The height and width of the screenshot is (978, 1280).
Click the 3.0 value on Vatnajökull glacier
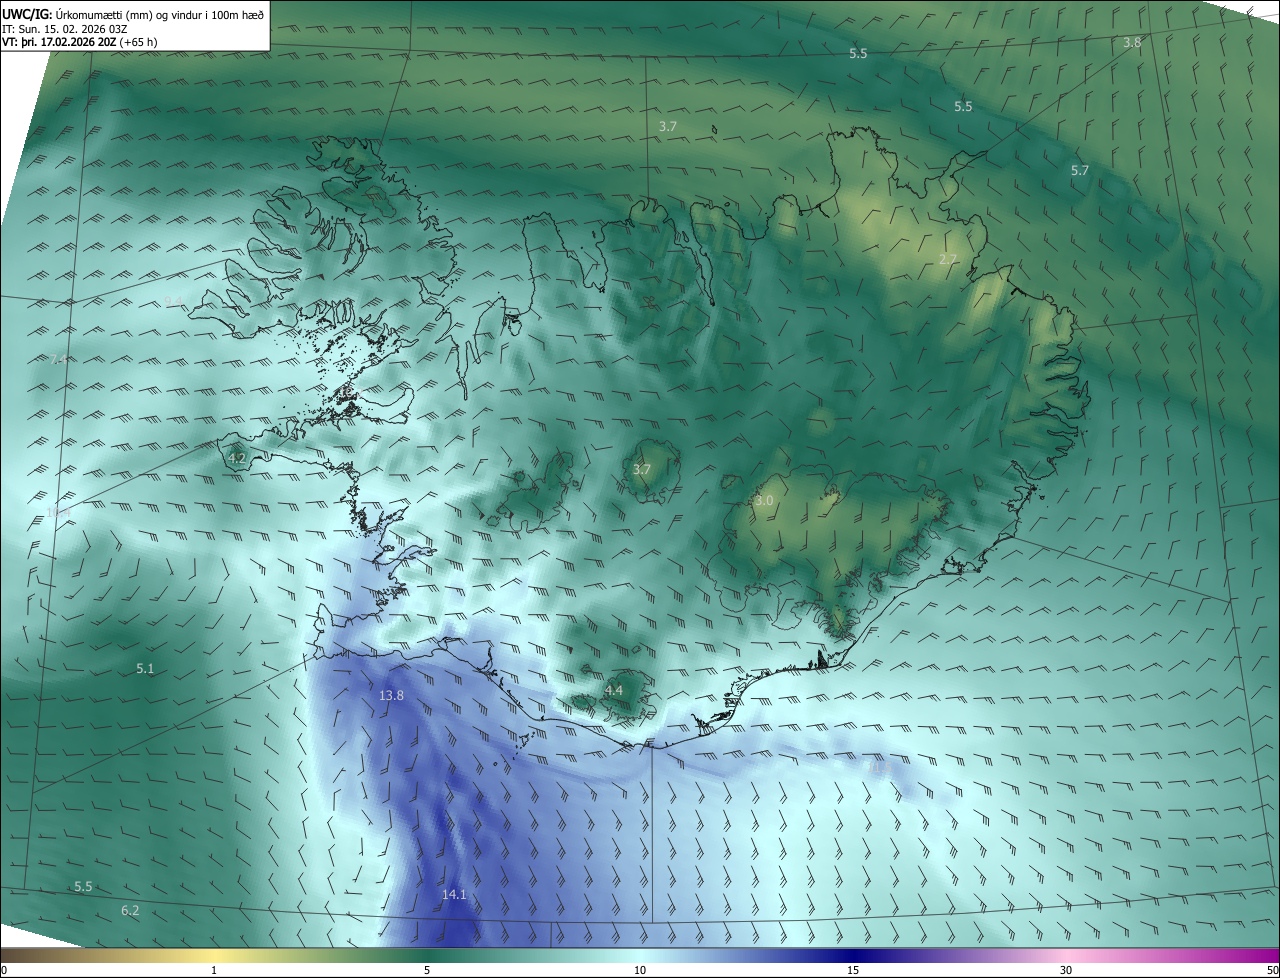click(764, 500)
